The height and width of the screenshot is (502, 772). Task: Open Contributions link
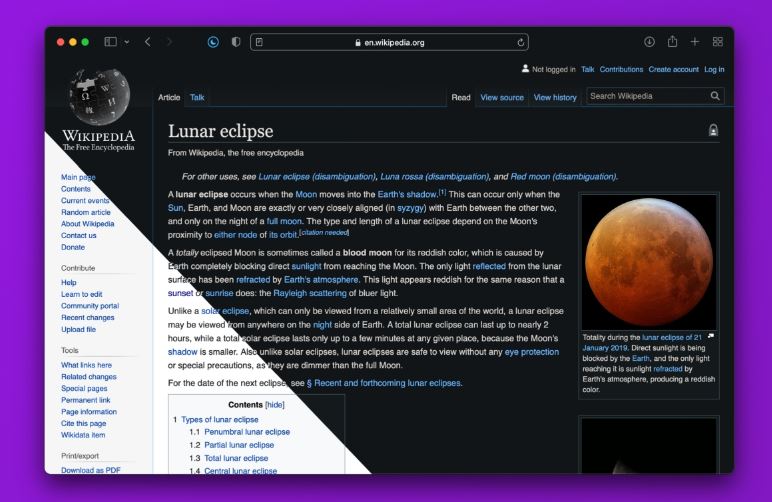point(621,69)
